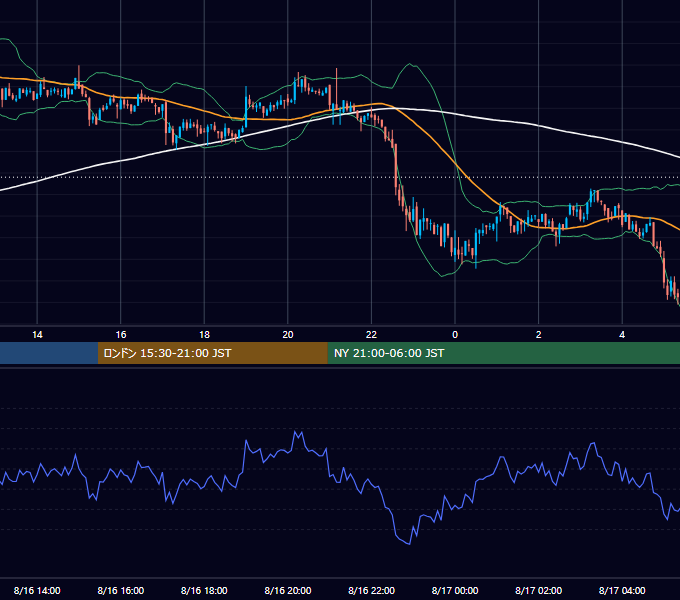Viewport: 680px width, 600px height.
Task: Click the oscillator's lowest trough after 22:00
Action: pos(409,544)
